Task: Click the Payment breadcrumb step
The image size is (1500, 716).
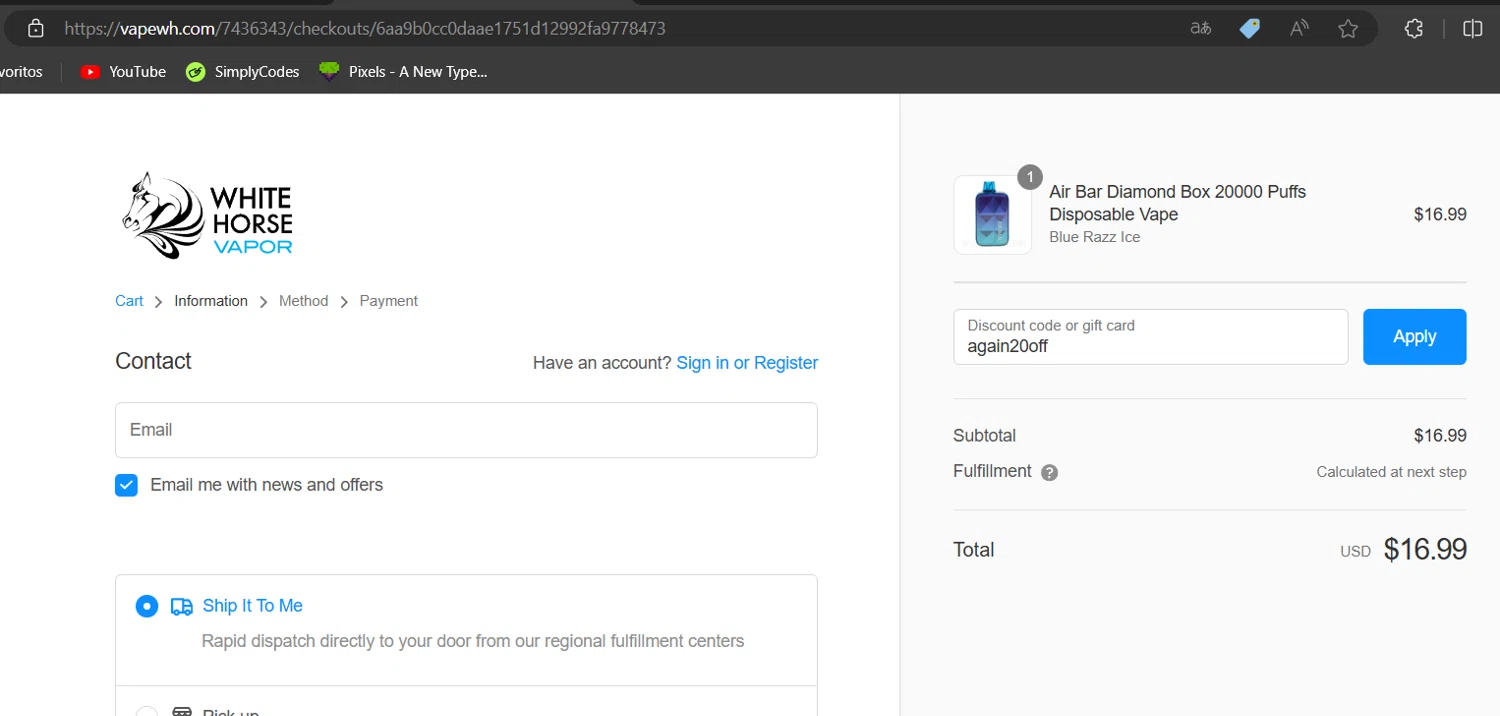Action: click(x=389, y=301)
